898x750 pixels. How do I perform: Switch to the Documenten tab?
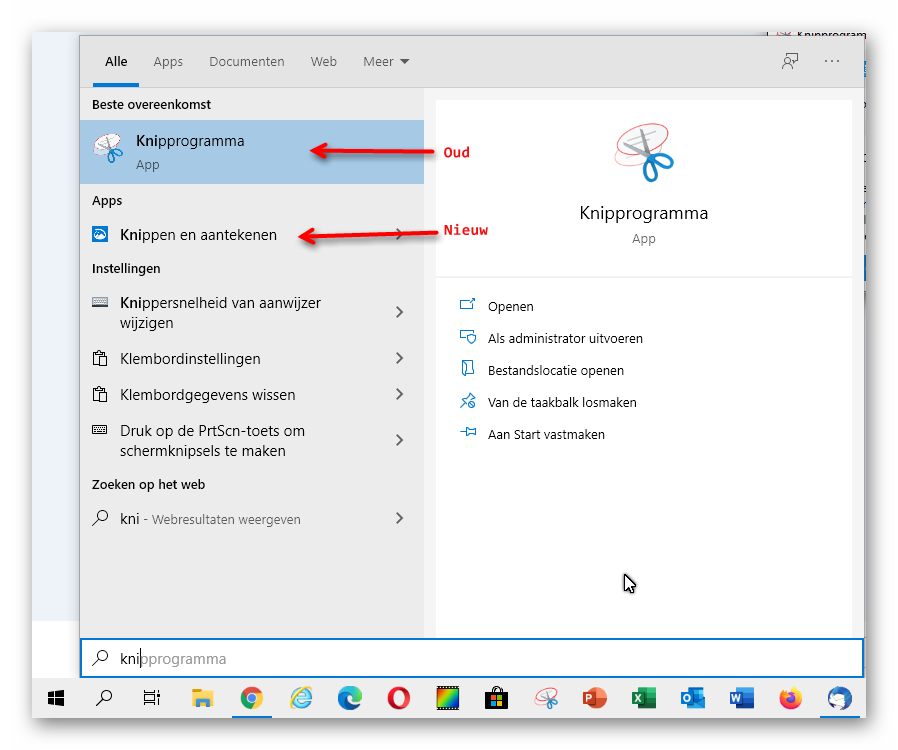point(246,61)
